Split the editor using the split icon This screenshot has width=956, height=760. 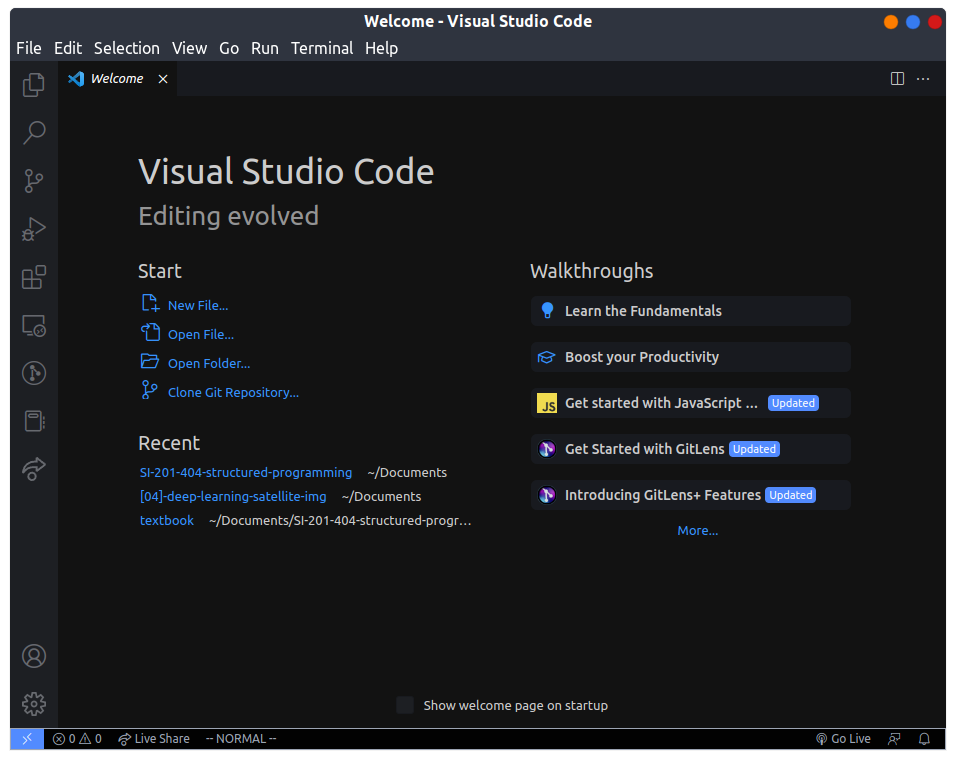pyautogui.click(x=897, y=79)
